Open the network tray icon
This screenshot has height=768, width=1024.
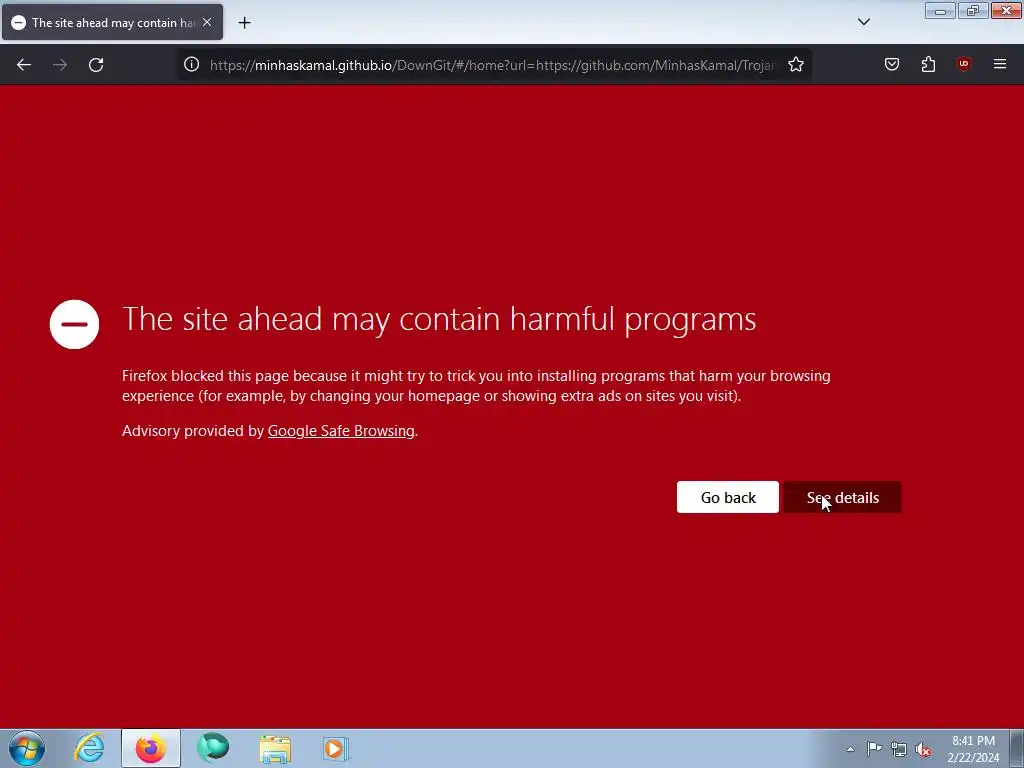[899, 749]
